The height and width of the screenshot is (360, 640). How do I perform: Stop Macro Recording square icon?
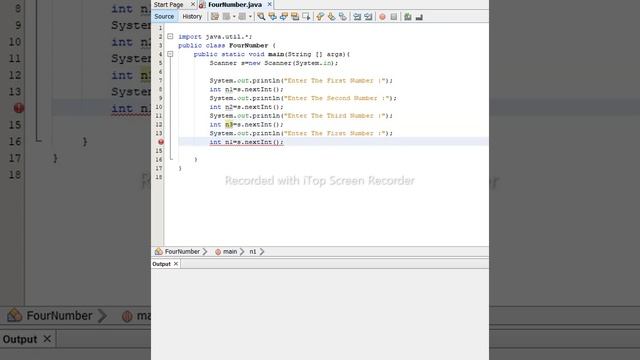point(393,17)
